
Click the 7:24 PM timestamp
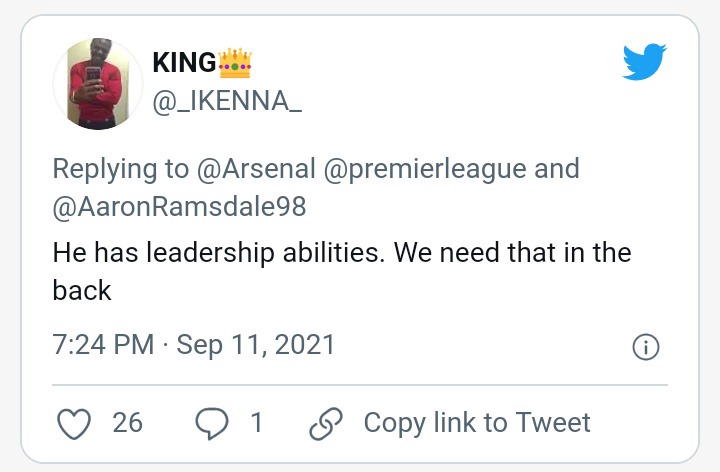point(103,344)
